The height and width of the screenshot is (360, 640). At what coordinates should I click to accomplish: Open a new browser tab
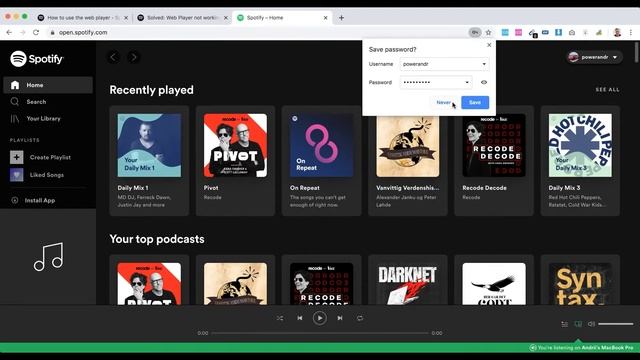[x=341, y=18]
